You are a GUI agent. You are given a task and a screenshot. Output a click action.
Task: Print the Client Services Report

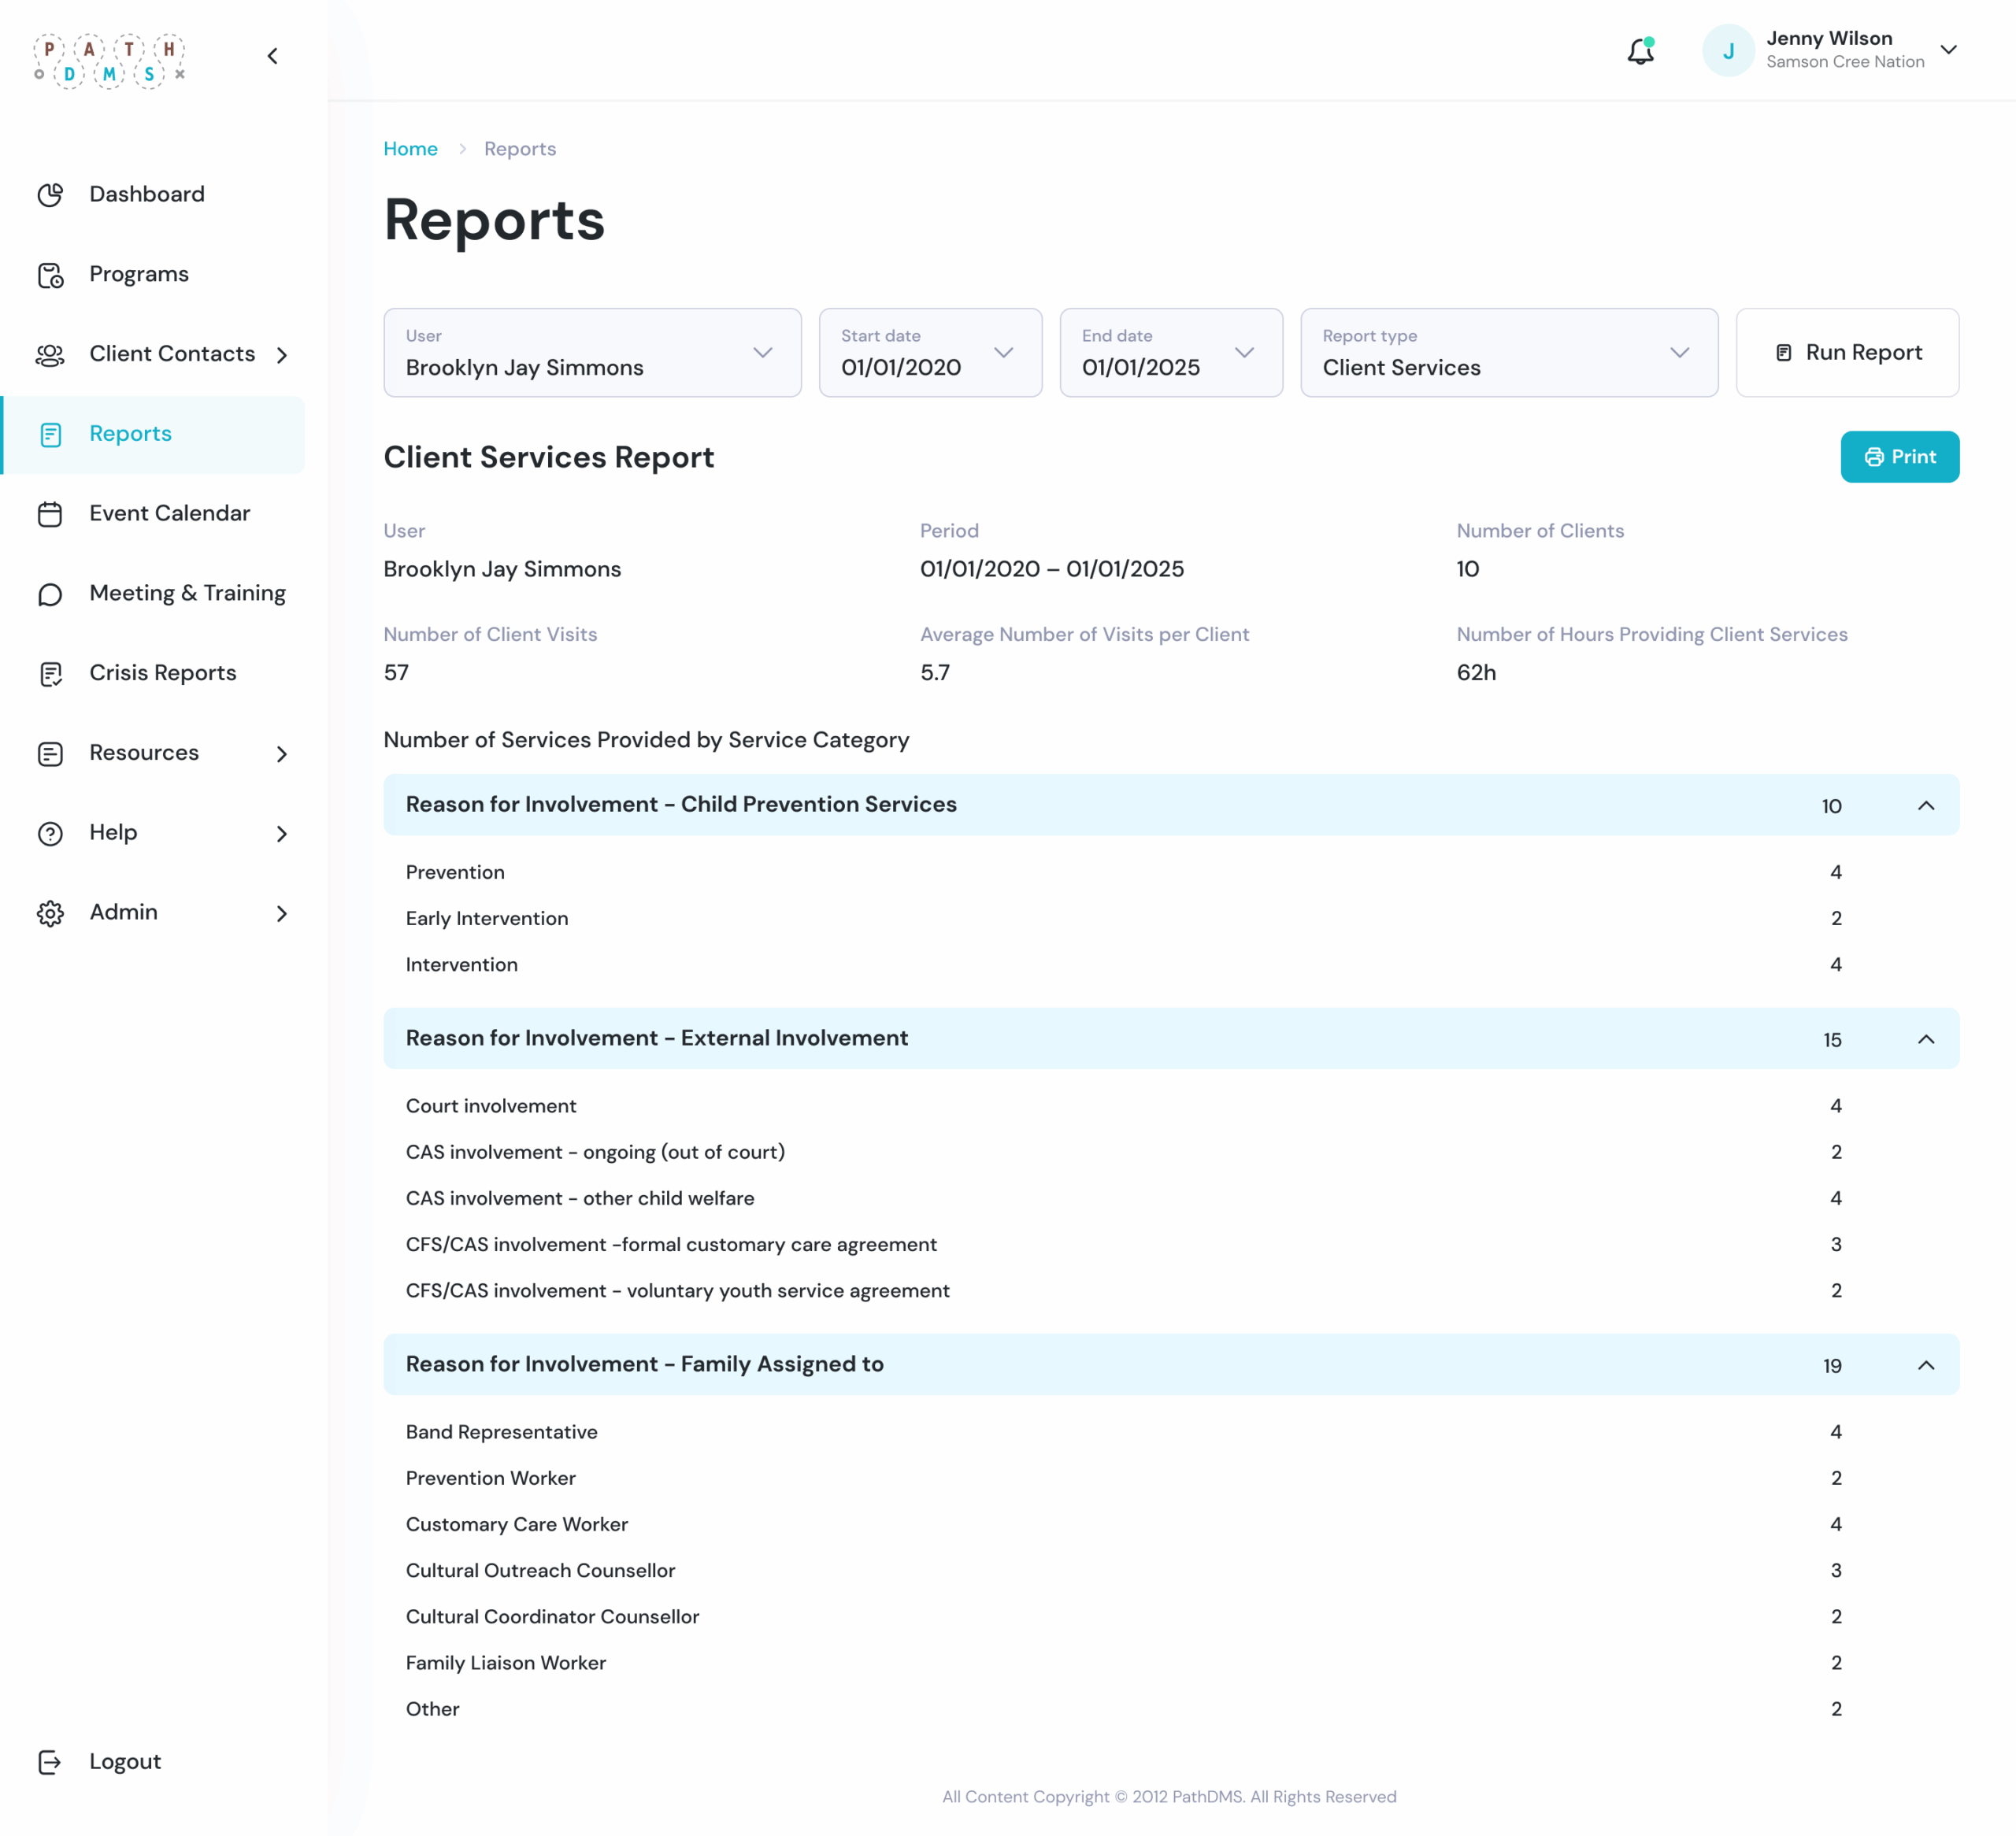1899,457
